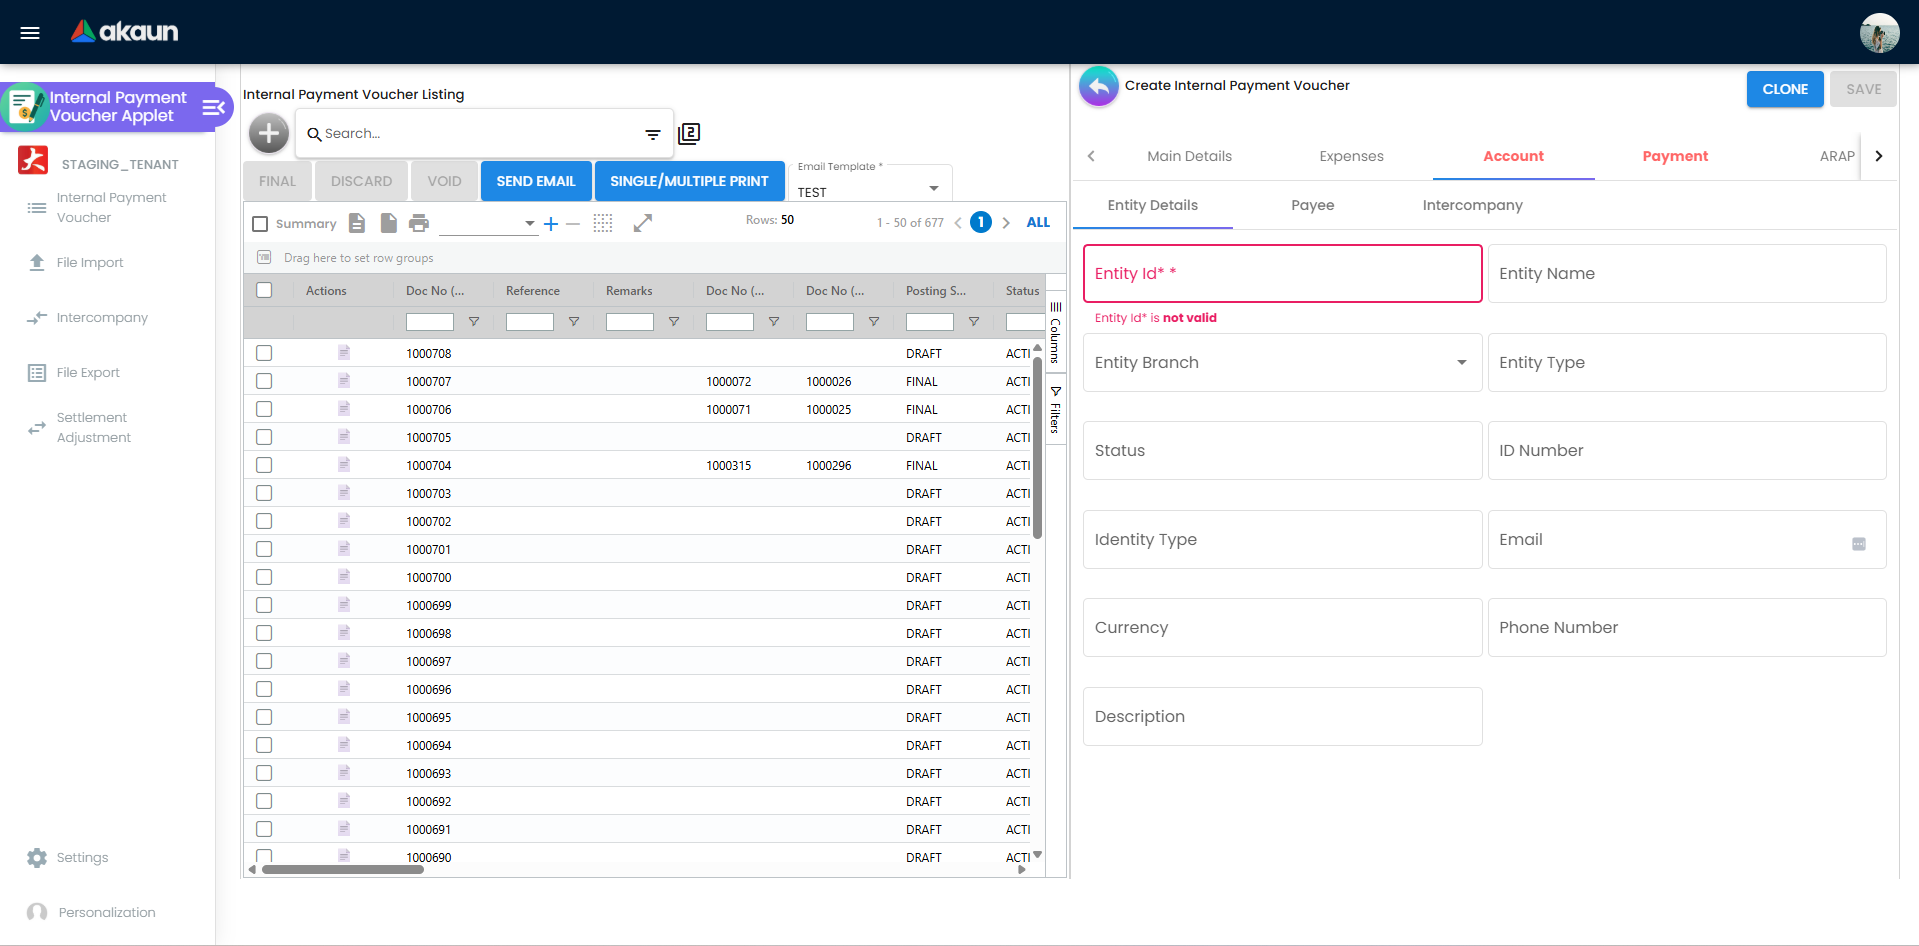Open Intercompany from the sidebar icon
The image size is (1919, 946).
pyautogui.click(x=37, y=317)
